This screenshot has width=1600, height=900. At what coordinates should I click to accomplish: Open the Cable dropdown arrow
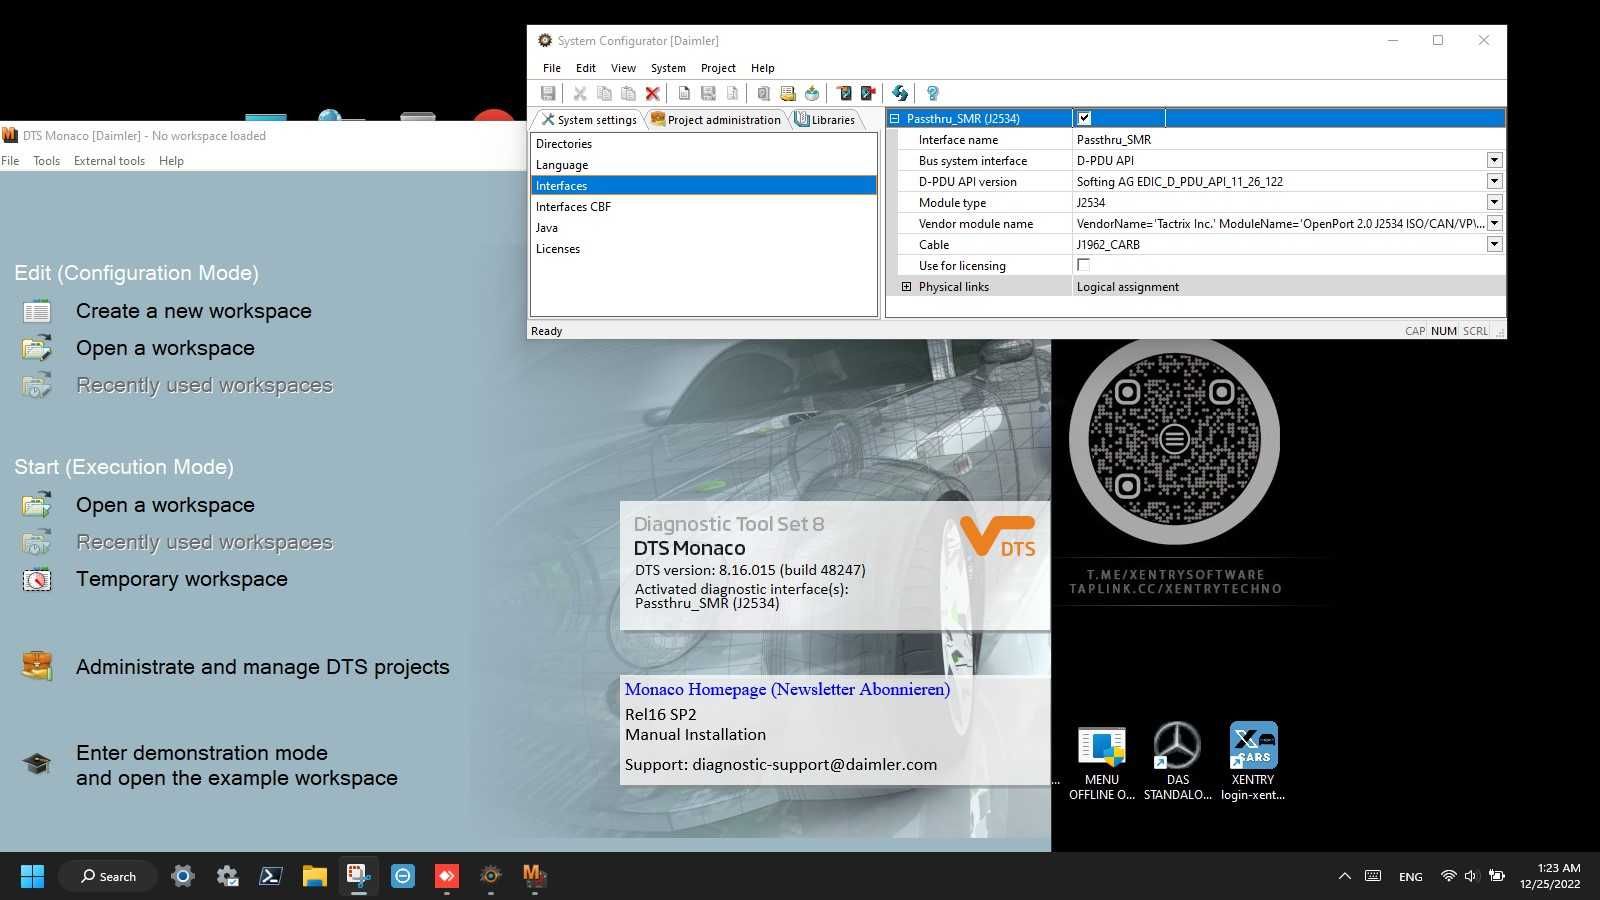coord(1494,244)
